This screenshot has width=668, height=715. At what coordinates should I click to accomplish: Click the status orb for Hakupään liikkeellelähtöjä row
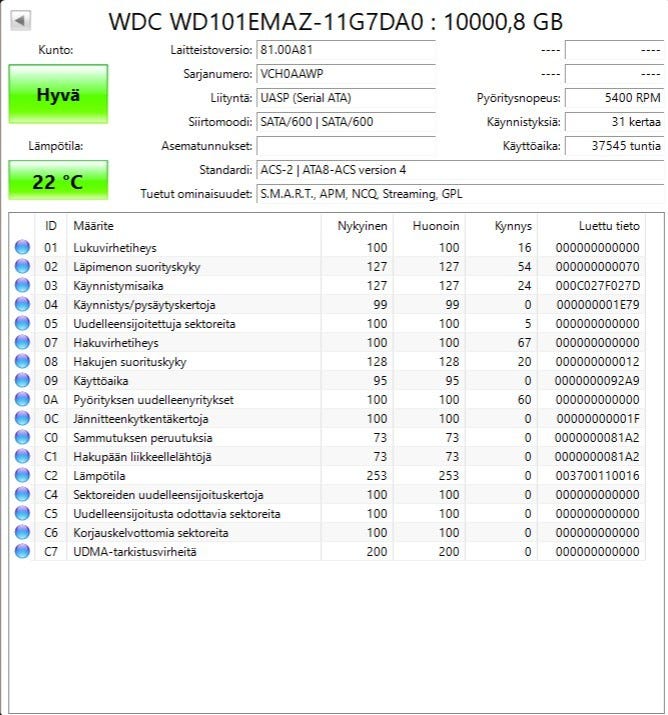(x=22, y=456)
